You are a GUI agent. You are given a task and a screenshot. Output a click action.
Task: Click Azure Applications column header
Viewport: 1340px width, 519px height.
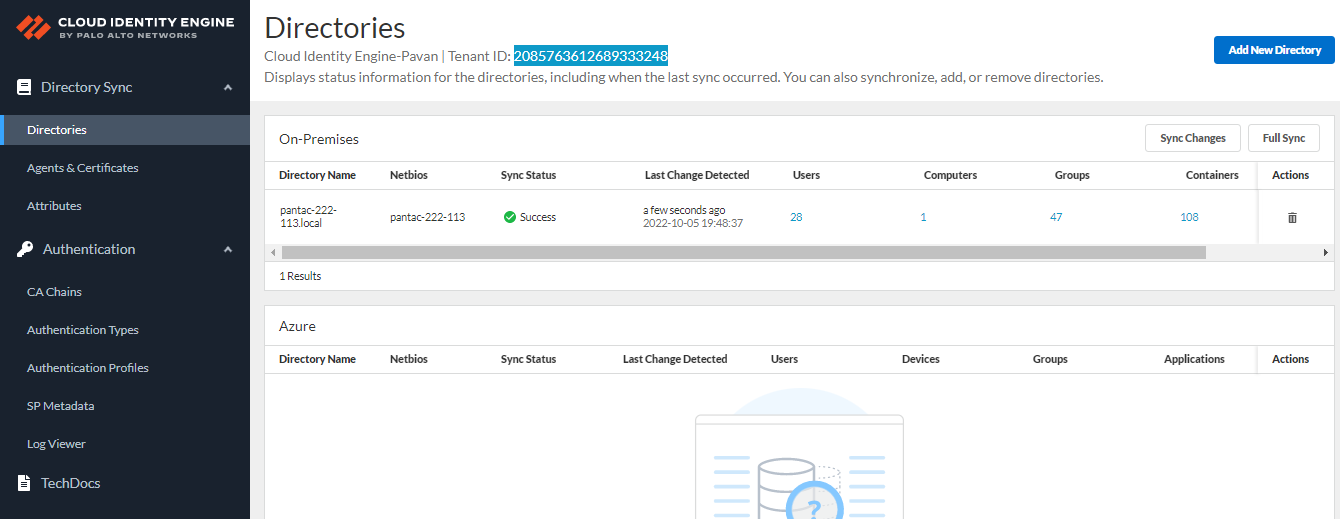pyautogui.click(x=1194, y=359)
